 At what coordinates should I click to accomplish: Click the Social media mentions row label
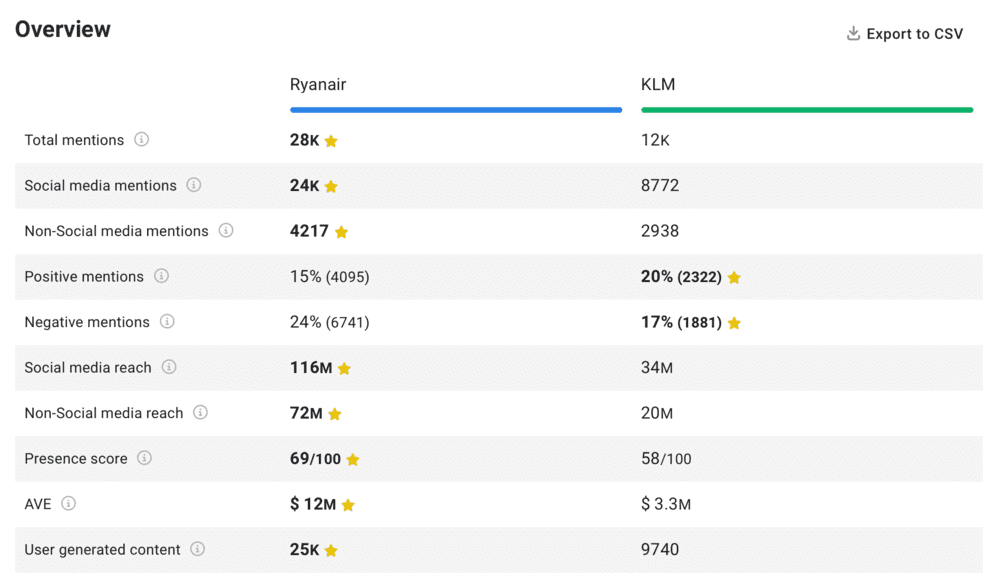pos(100,186)
